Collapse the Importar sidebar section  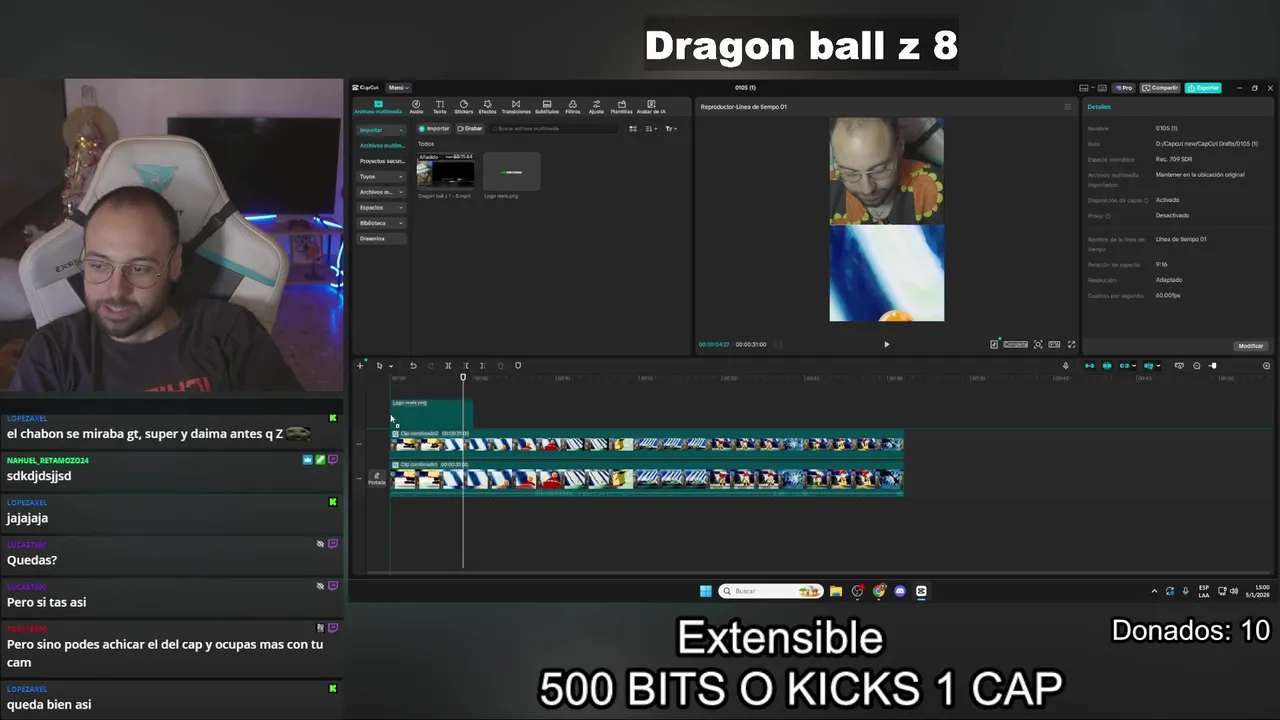point(381,130)
